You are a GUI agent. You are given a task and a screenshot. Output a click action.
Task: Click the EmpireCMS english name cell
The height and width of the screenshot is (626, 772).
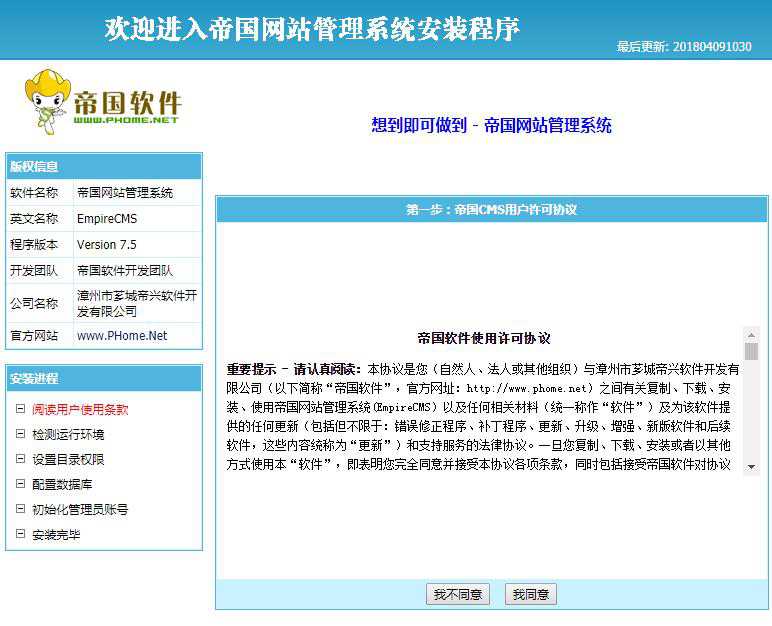(x=137, y=219)
